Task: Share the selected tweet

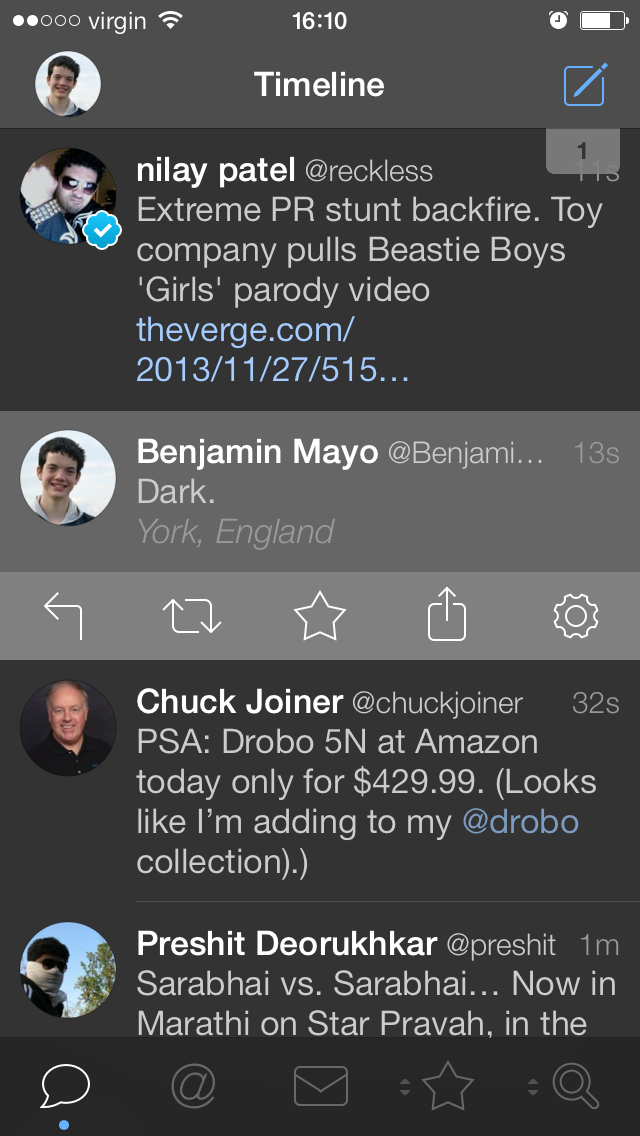Action: (447, 614)
